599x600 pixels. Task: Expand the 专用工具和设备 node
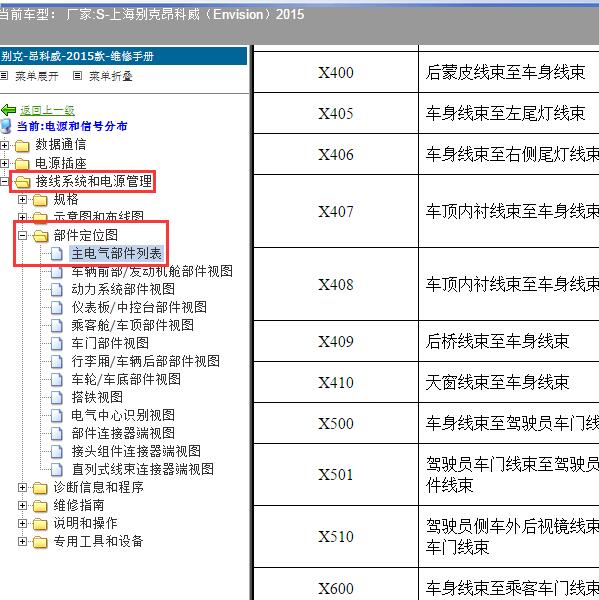[x=22, y=541]
